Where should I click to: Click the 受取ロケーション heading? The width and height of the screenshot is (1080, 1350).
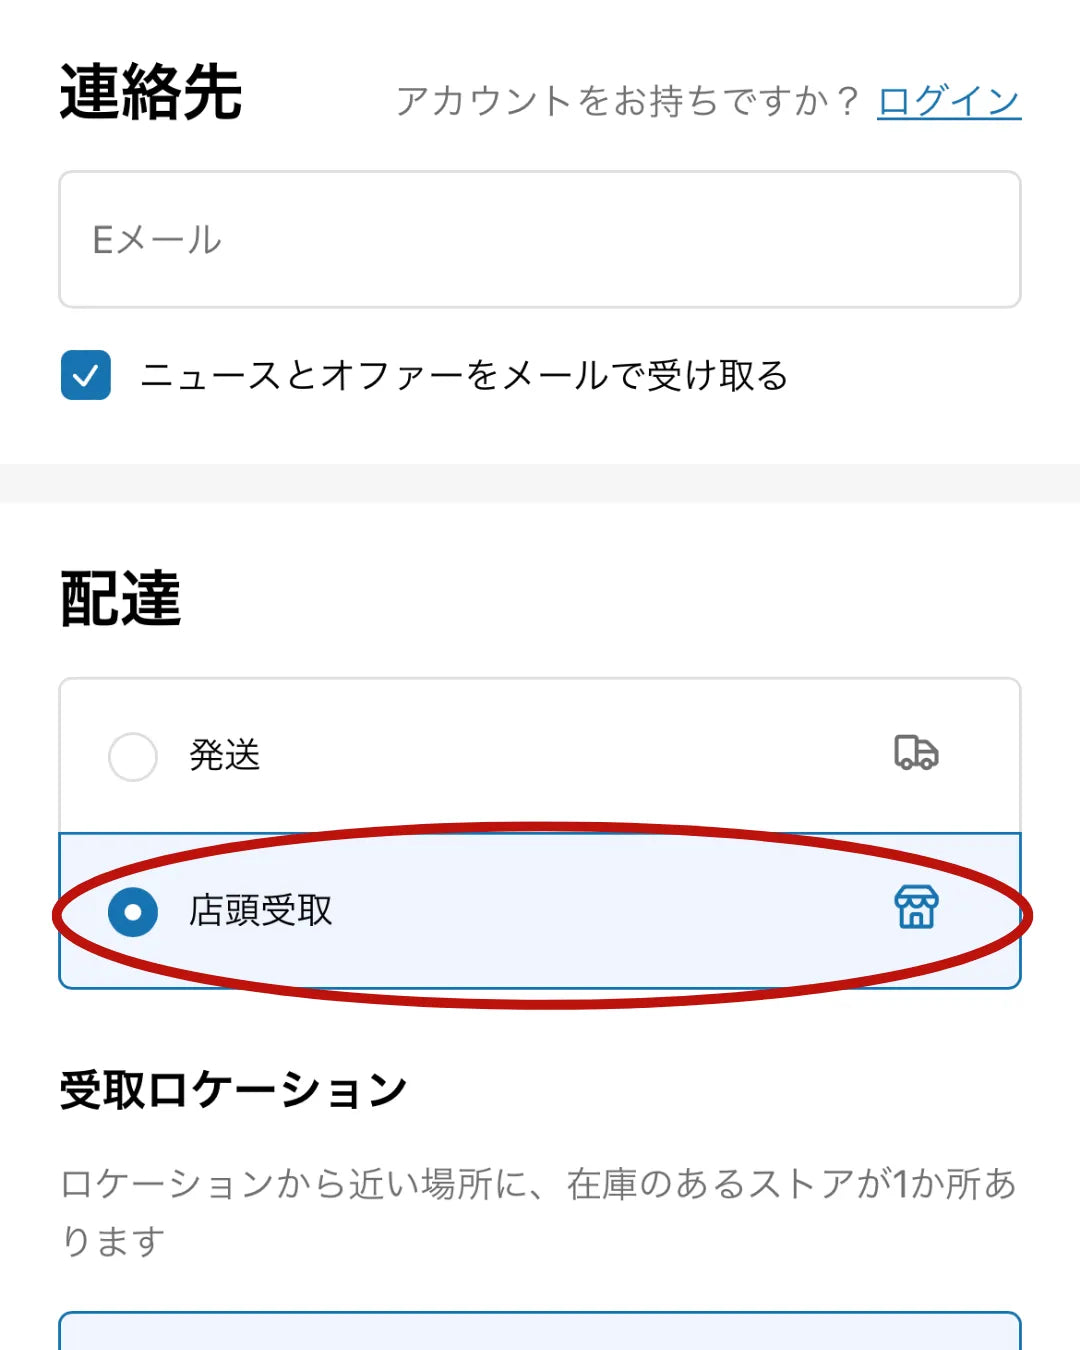pos(232,1090)
